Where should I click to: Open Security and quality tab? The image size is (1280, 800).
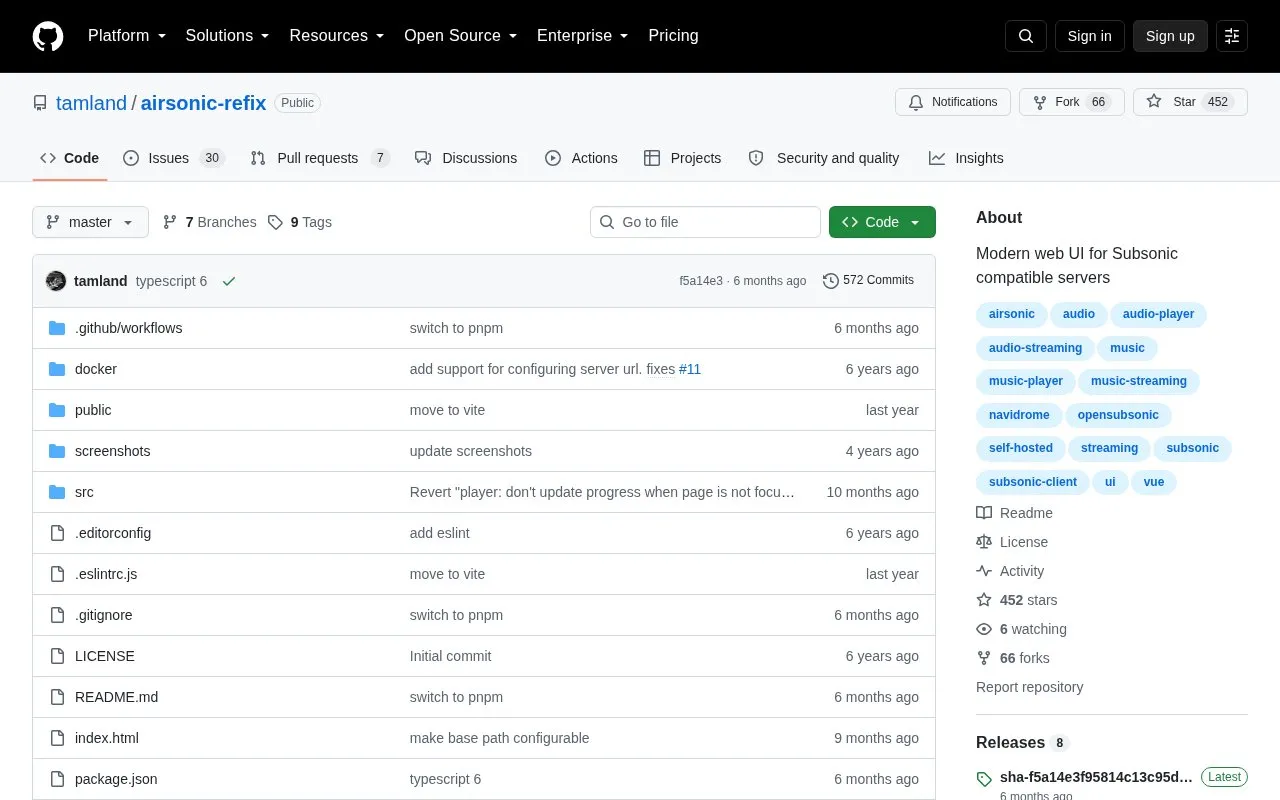point(824,158)
